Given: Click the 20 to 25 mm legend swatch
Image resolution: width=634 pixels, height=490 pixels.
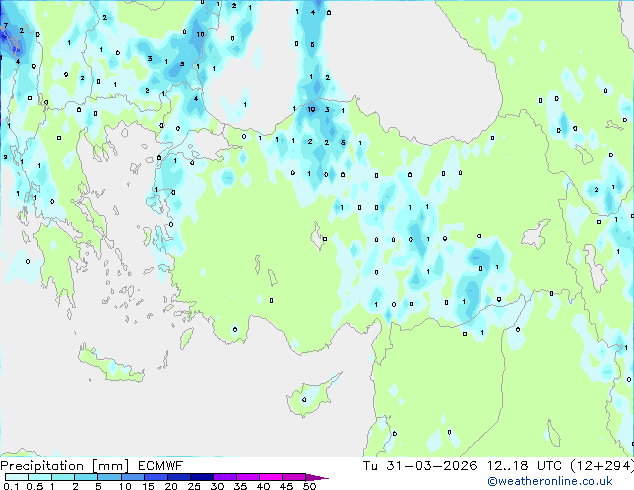Looking at the screenshot, I should (x=179, y=477).
